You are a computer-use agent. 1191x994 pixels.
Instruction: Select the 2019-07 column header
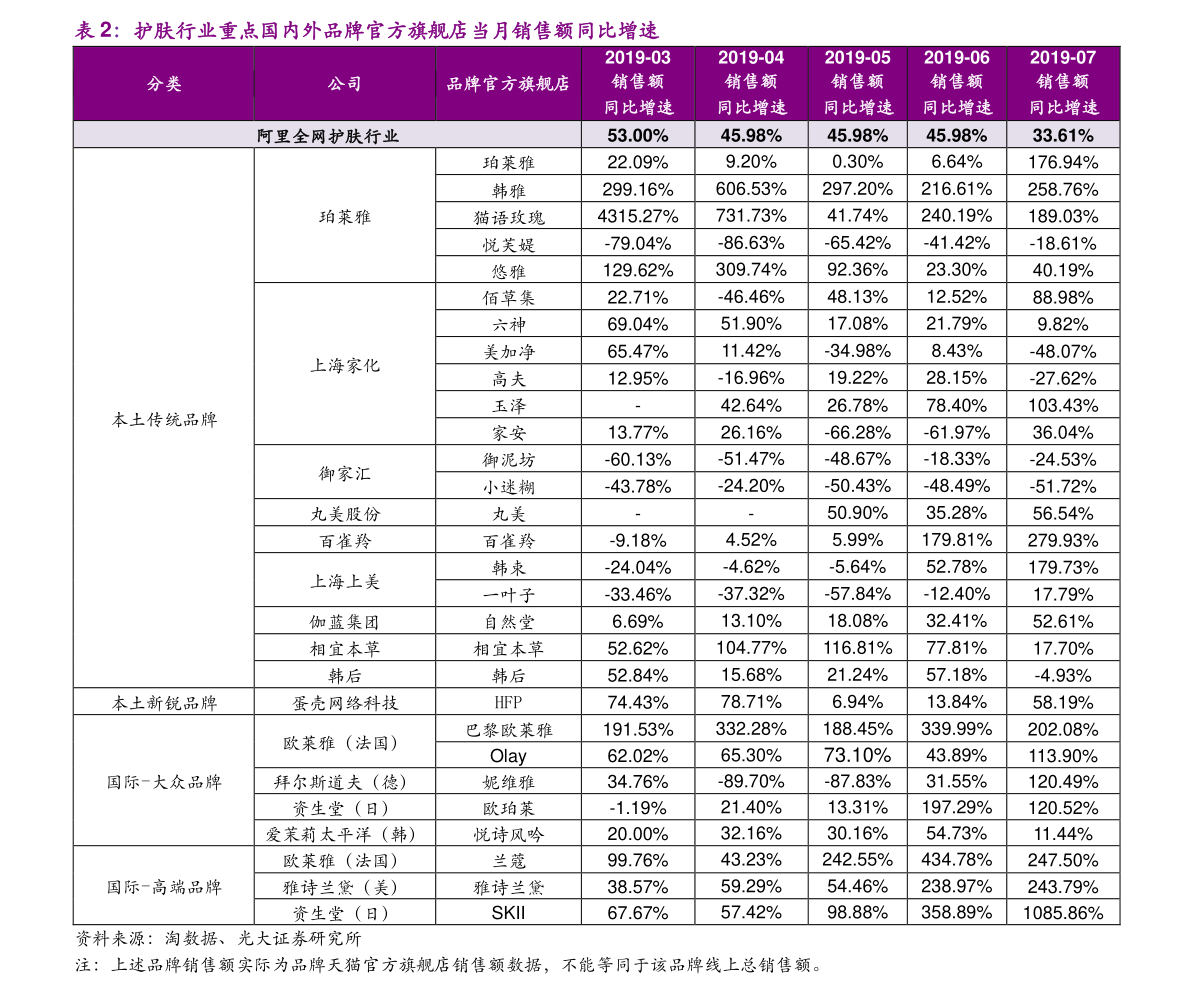[x=1063, y=83]
